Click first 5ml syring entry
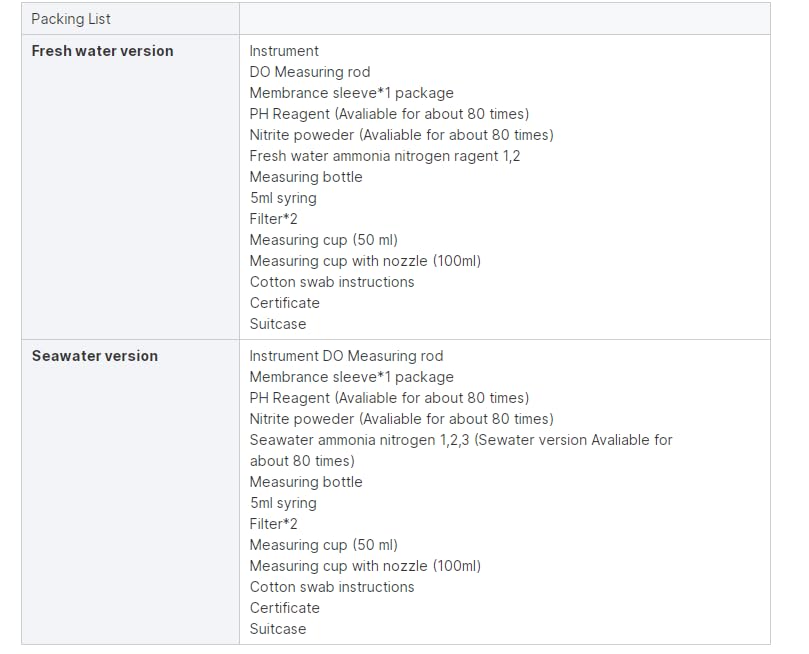The height and width of the screenshot is (654, 809). pyautogui.click(x=283, y=198)
